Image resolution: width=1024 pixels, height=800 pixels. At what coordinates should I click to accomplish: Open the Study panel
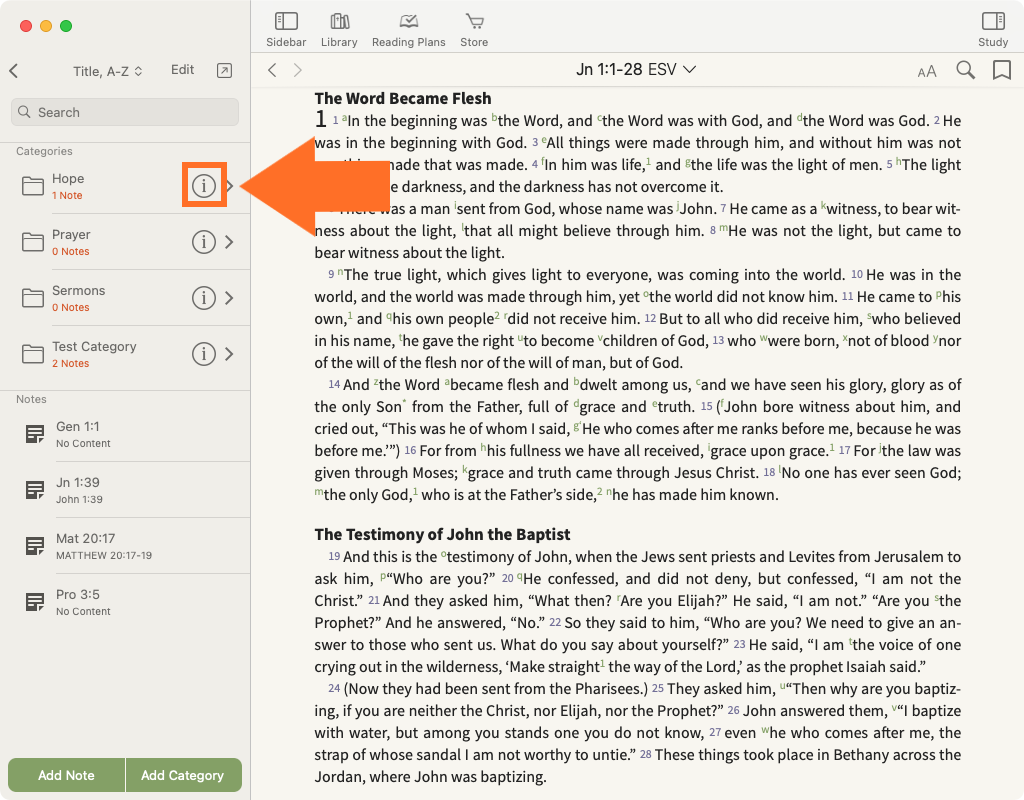point(992,29)
